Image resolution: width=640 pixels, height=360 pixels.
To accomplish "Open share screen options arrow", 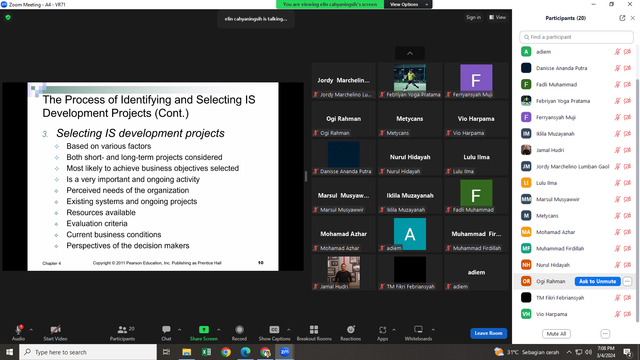I will [219, 330].
